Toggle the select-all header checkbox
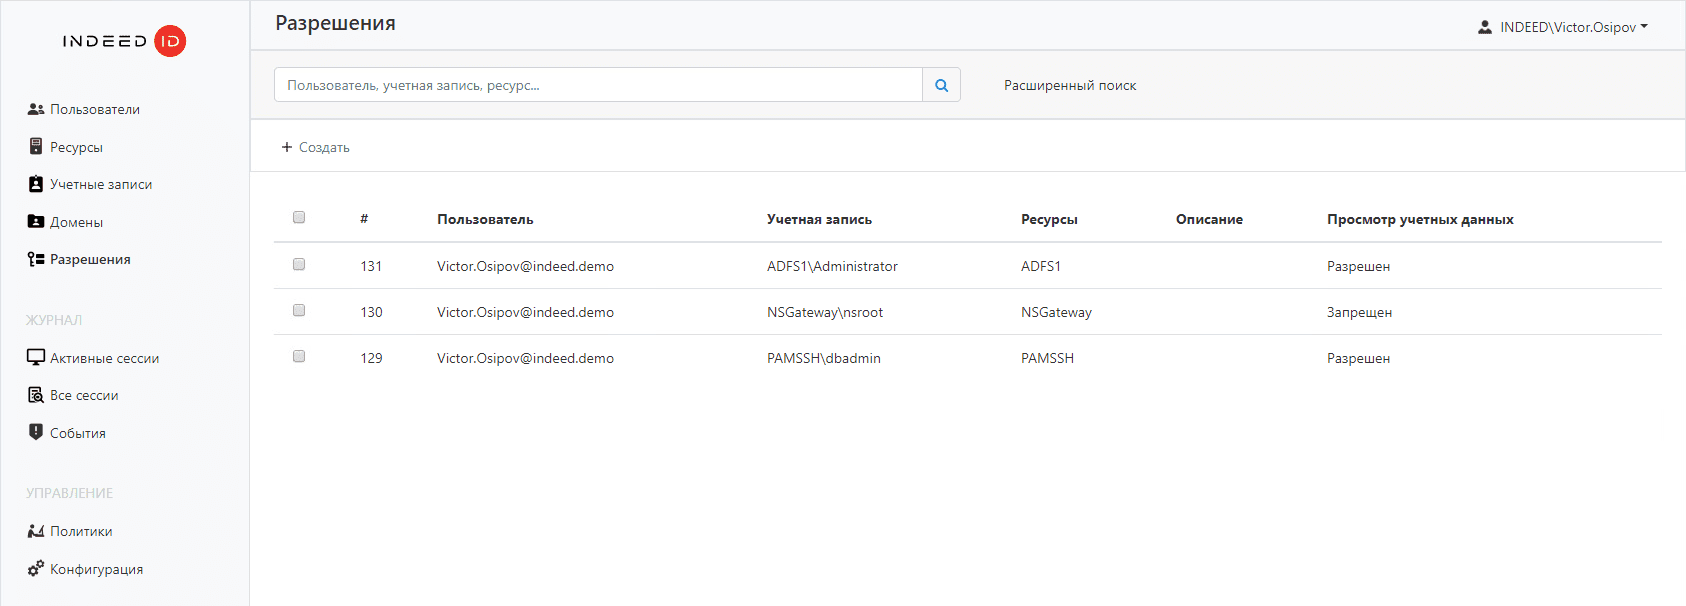This screenshot has width=1686, height=606. (299, 218)
